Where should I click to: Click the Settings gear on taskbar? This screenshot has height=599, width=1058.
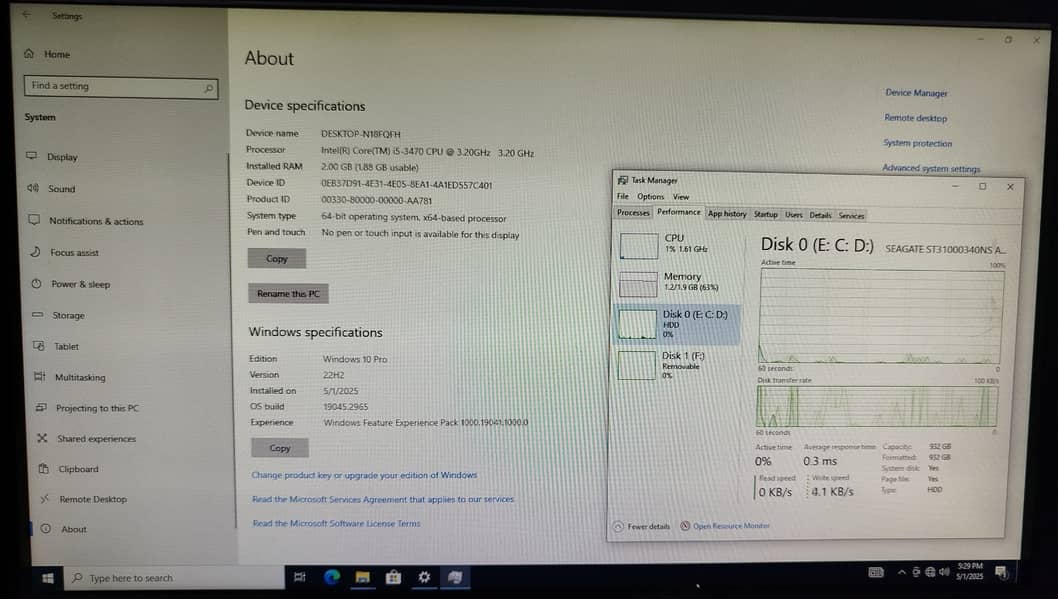424,577
